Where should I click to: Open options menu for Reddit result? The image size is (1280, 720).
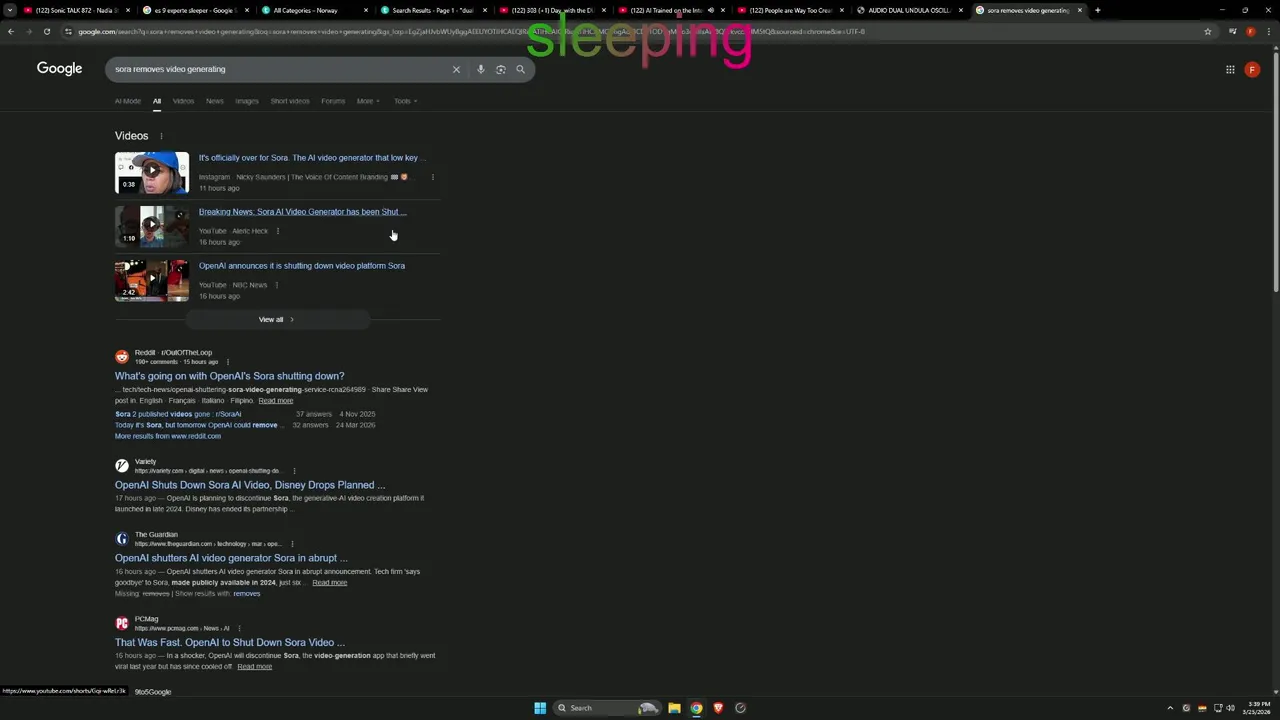[x=228, y=362]
